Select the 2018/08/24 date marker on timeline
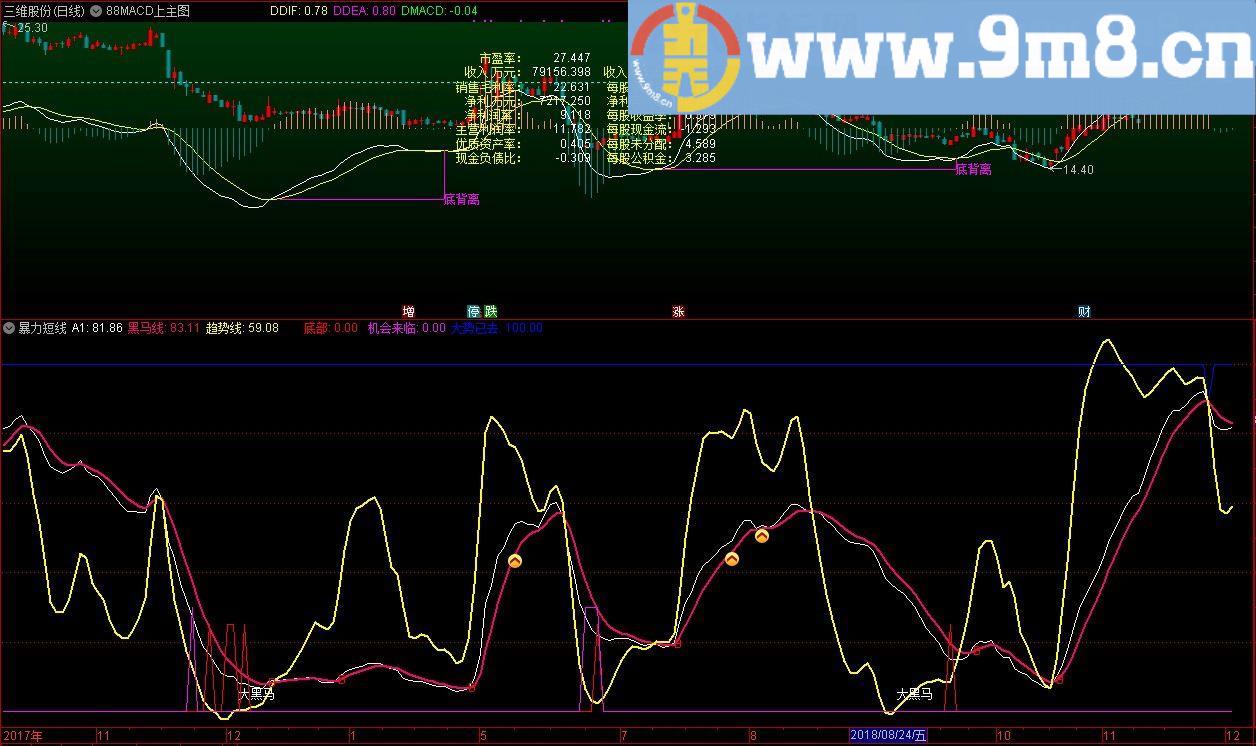This screenshot has width=1256, height=746. point(888,736)
